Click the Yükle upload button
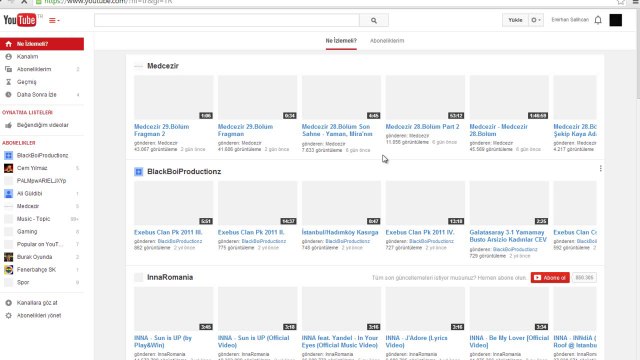This screenshot has height=360, width=640. click(x=515, y=20)
